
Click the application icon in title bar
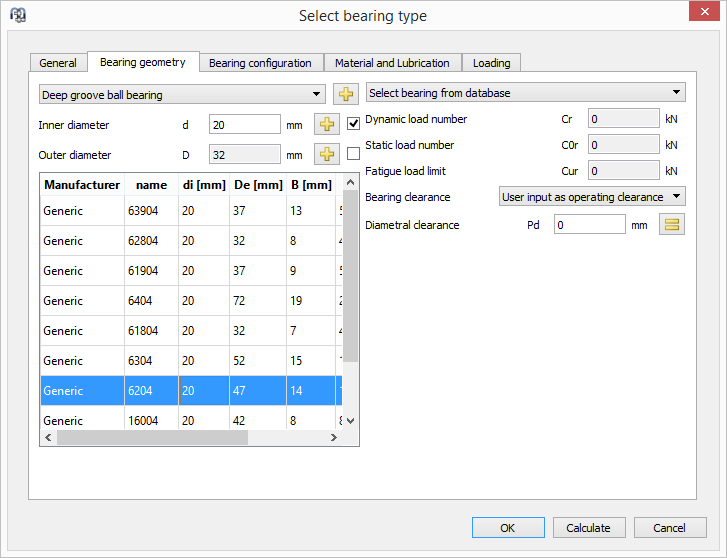[17, 15]
